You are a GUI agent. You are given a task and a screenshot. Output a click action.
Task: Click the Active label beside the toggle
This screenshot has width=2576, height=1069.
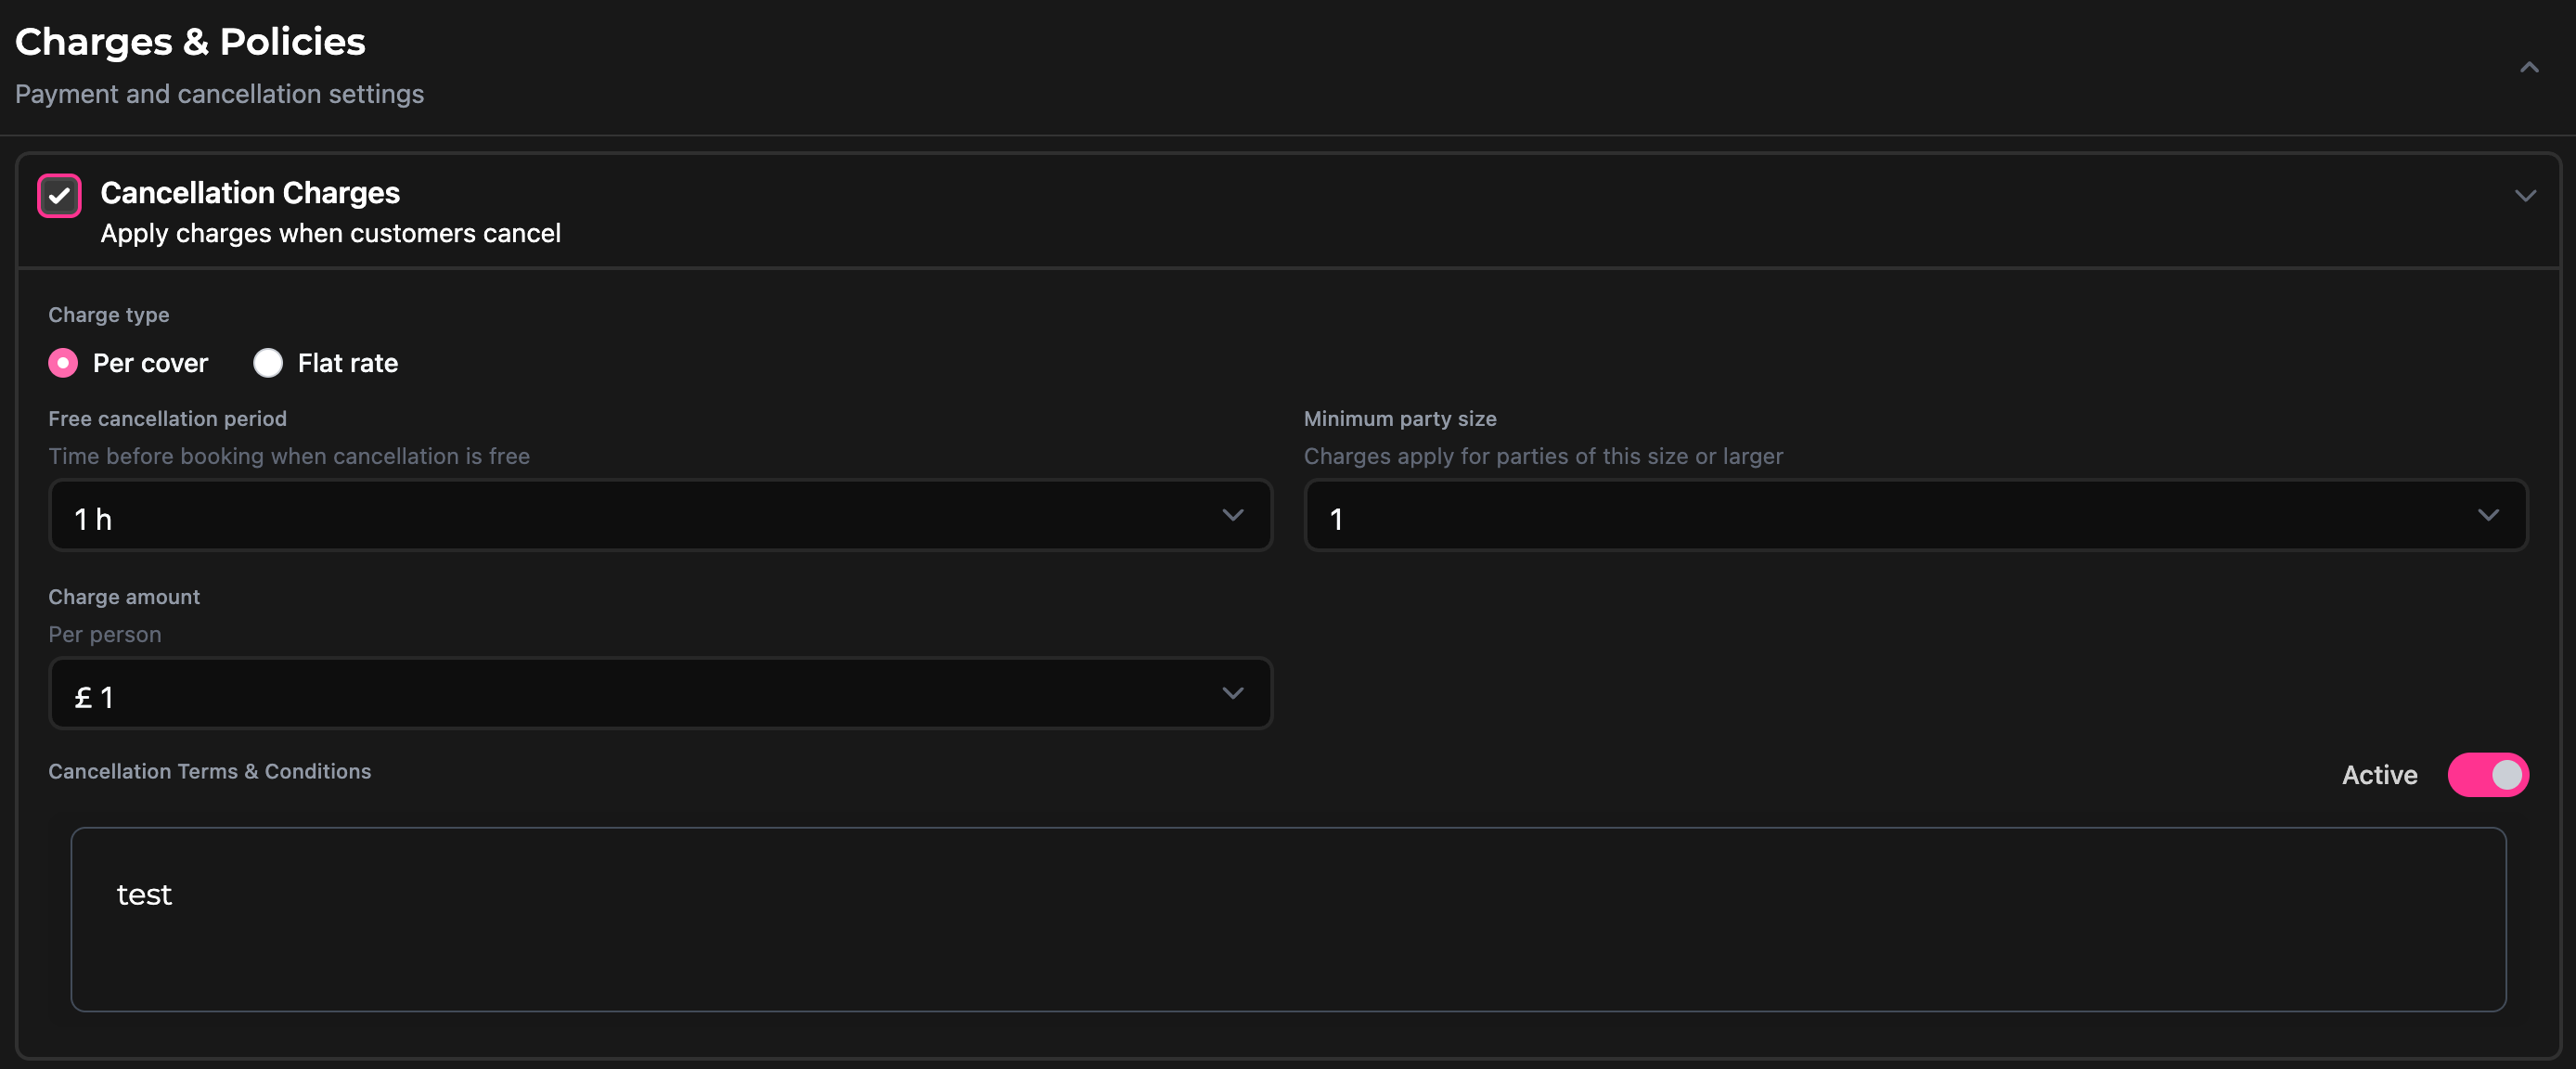(2379, 776)
